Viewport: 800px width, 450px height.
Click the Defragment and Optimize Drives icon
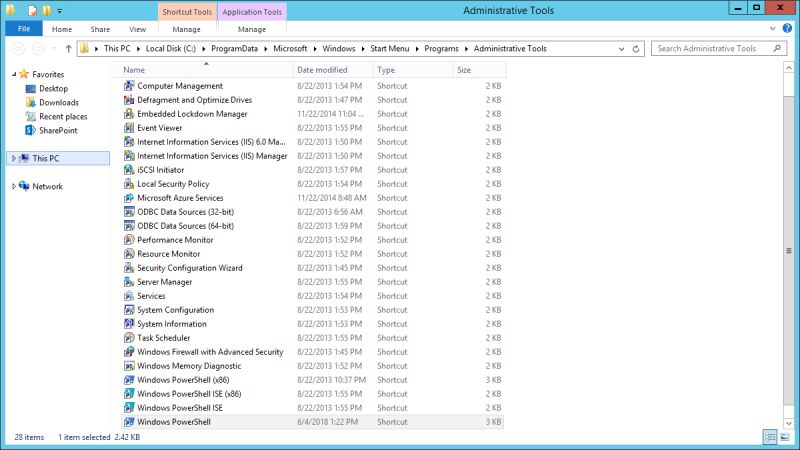pyautogui.click(x=129, y=100)
